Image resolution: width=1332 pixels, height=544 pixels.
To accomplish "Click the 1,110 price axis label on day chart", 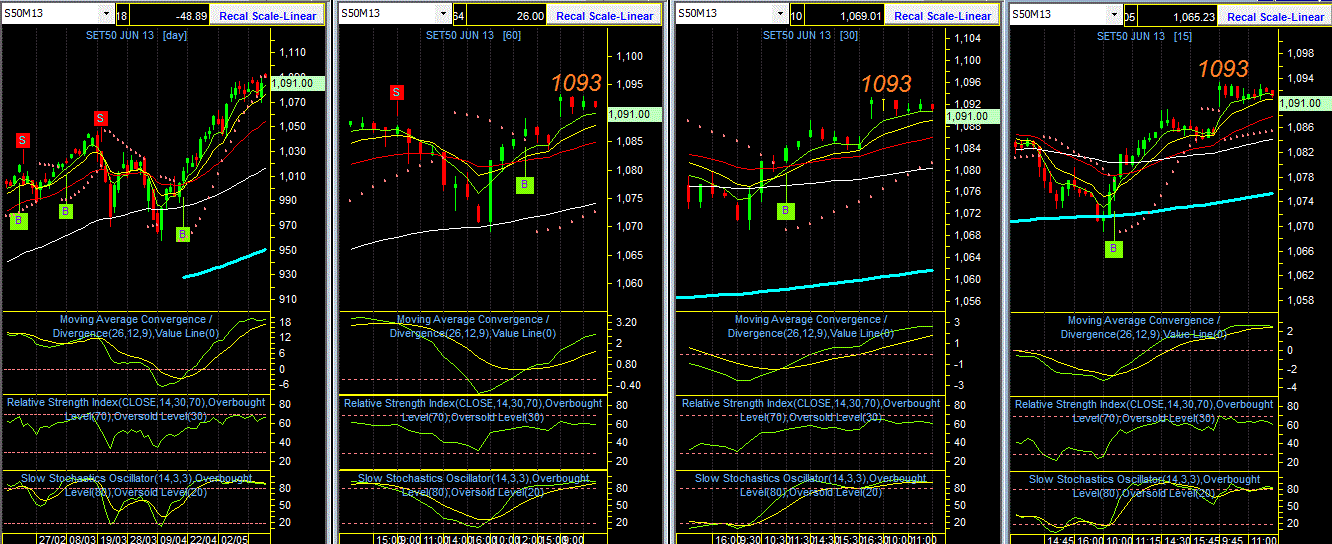I will click(293, 52).
